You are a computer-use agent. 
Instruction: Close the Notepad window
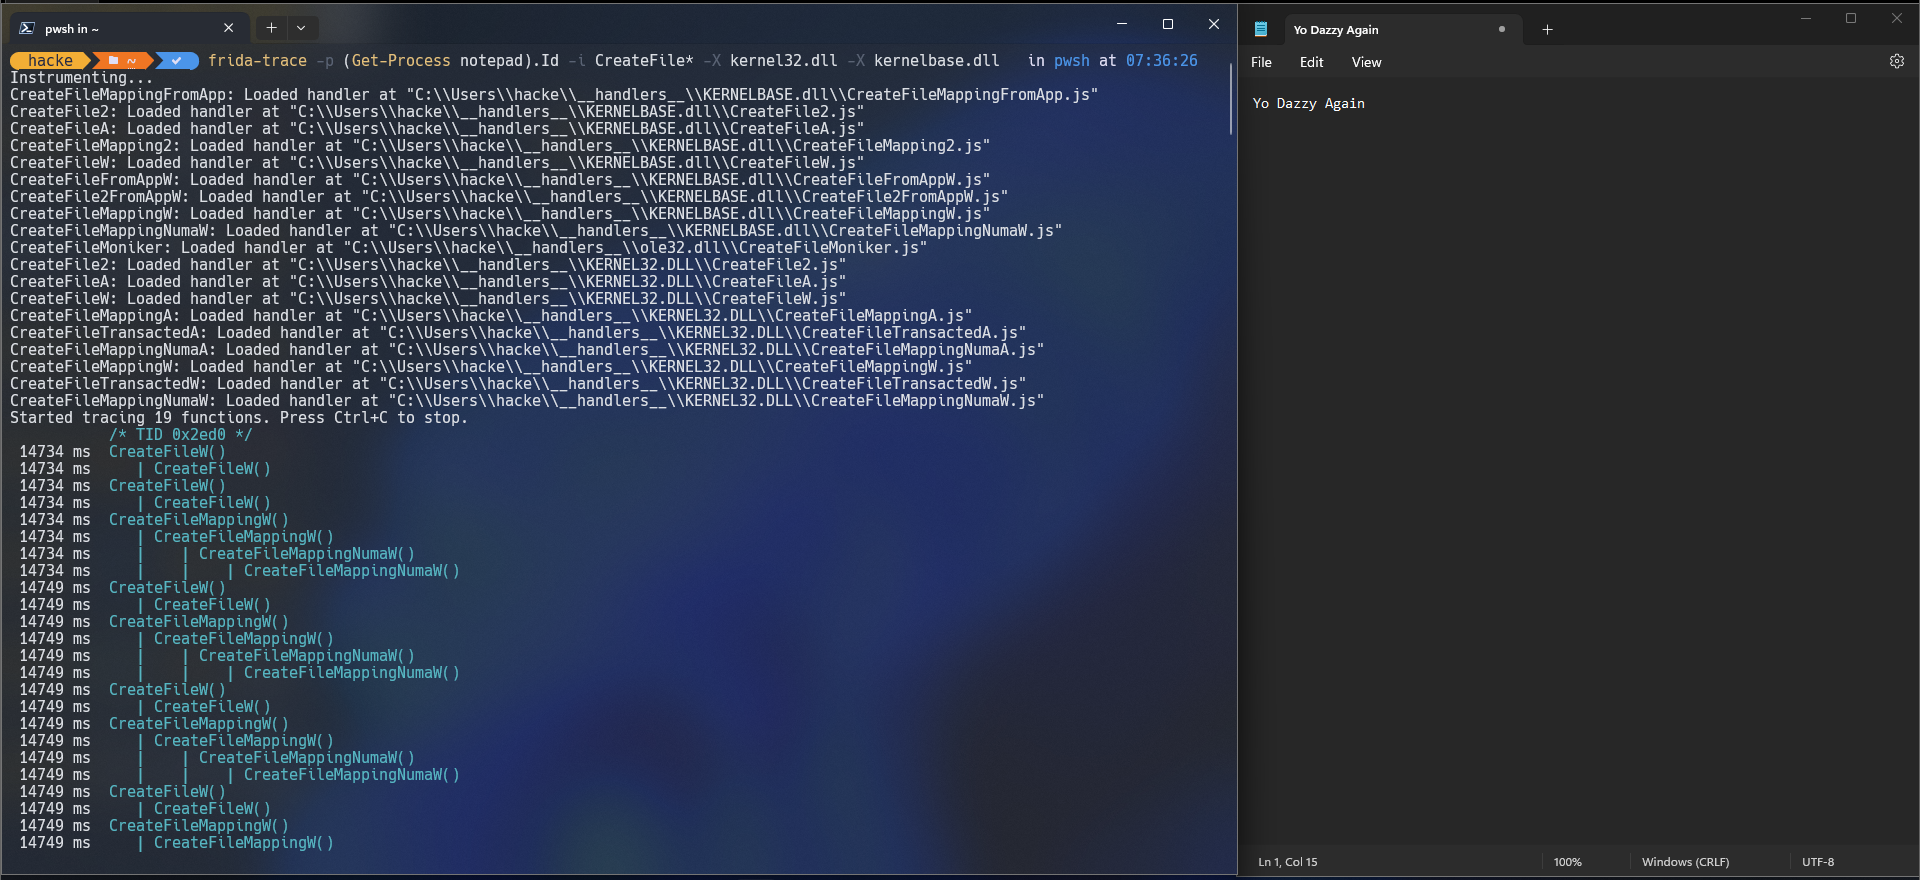[x=1896, y=18]
